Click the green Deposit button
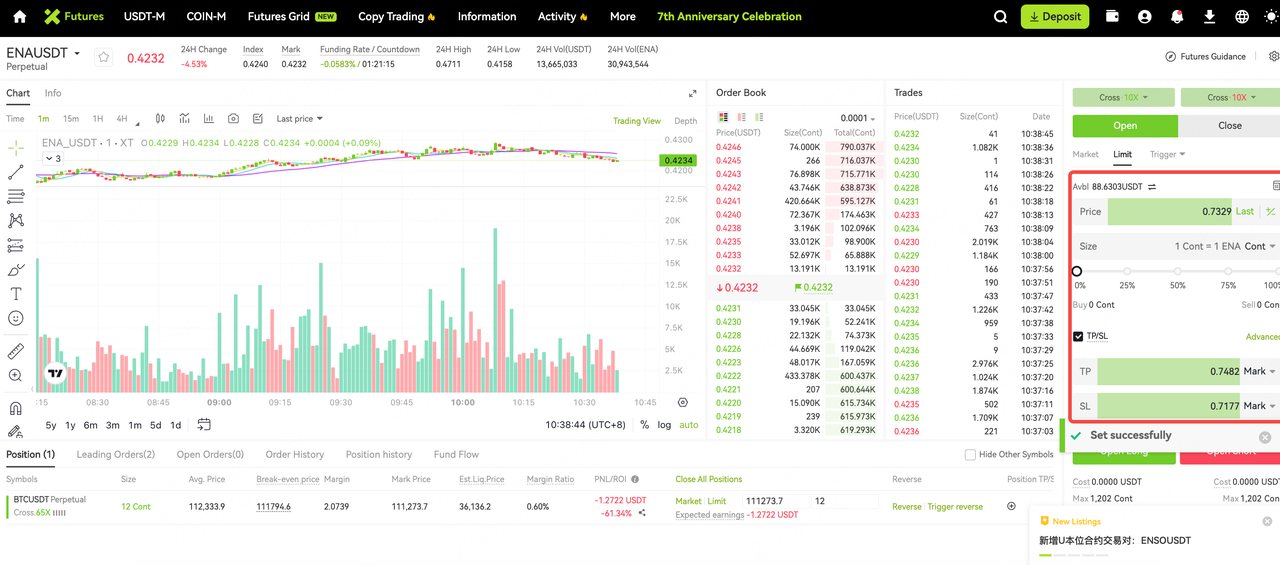 tap(1055, 17)
